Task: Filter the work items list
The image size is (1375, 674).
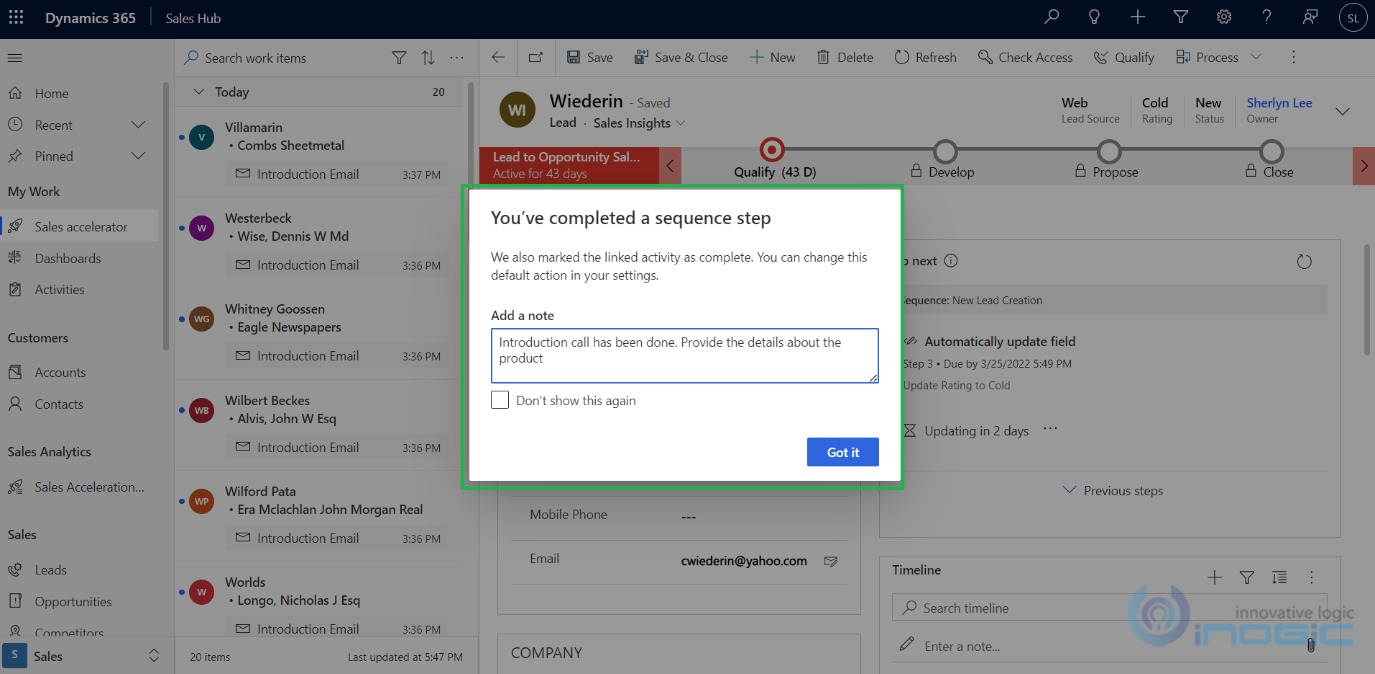Action: (399, 58)
